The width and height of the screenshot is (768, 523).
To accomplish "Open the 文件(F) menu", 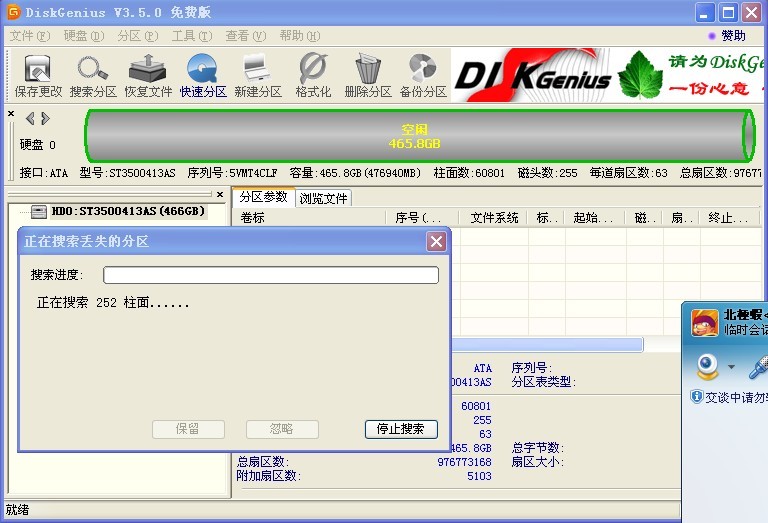I will coord(29,36).
